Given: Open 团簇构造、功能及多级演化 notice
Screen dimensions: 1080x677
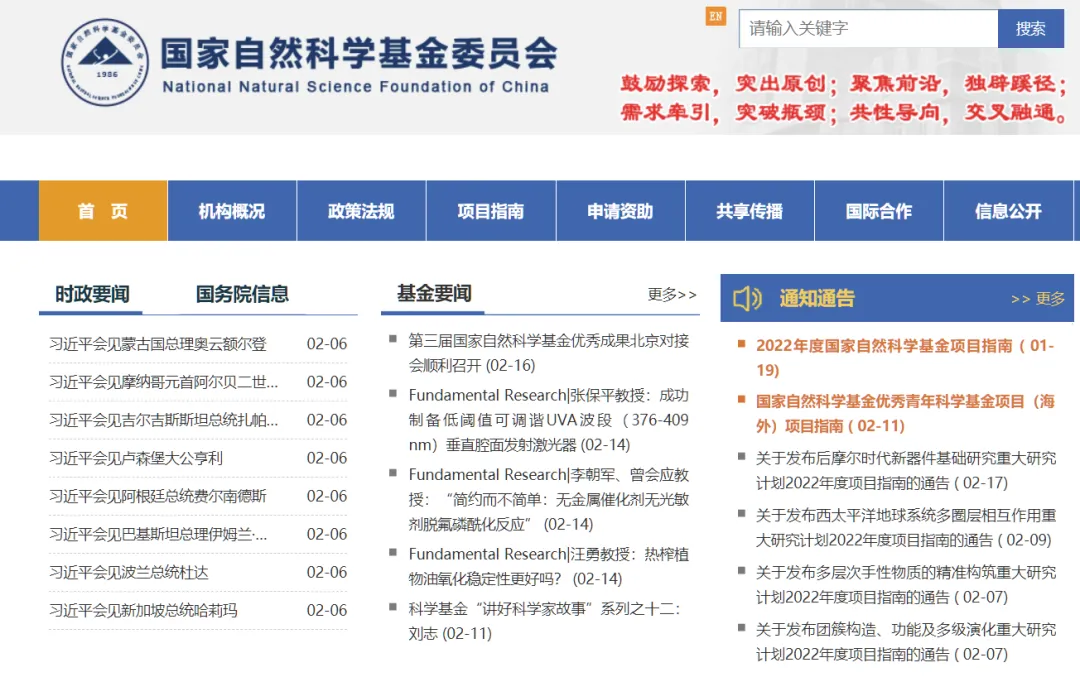Looking at the screenshot, I should (x=906, y=642).
